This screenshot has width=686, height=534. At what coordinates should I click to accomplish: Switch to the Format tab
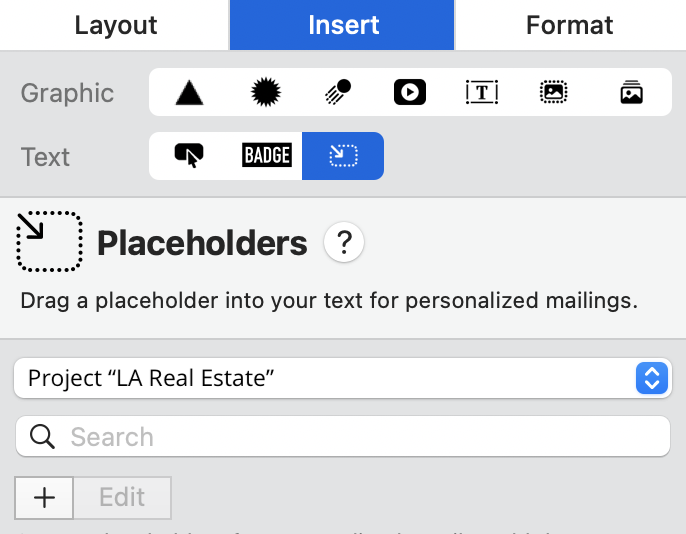click(570, 25)
